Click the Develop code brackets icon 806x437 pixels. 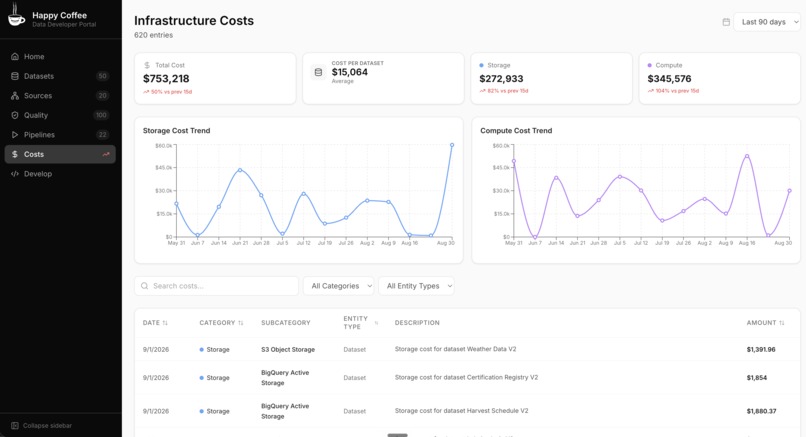click(x=15, y=174)
